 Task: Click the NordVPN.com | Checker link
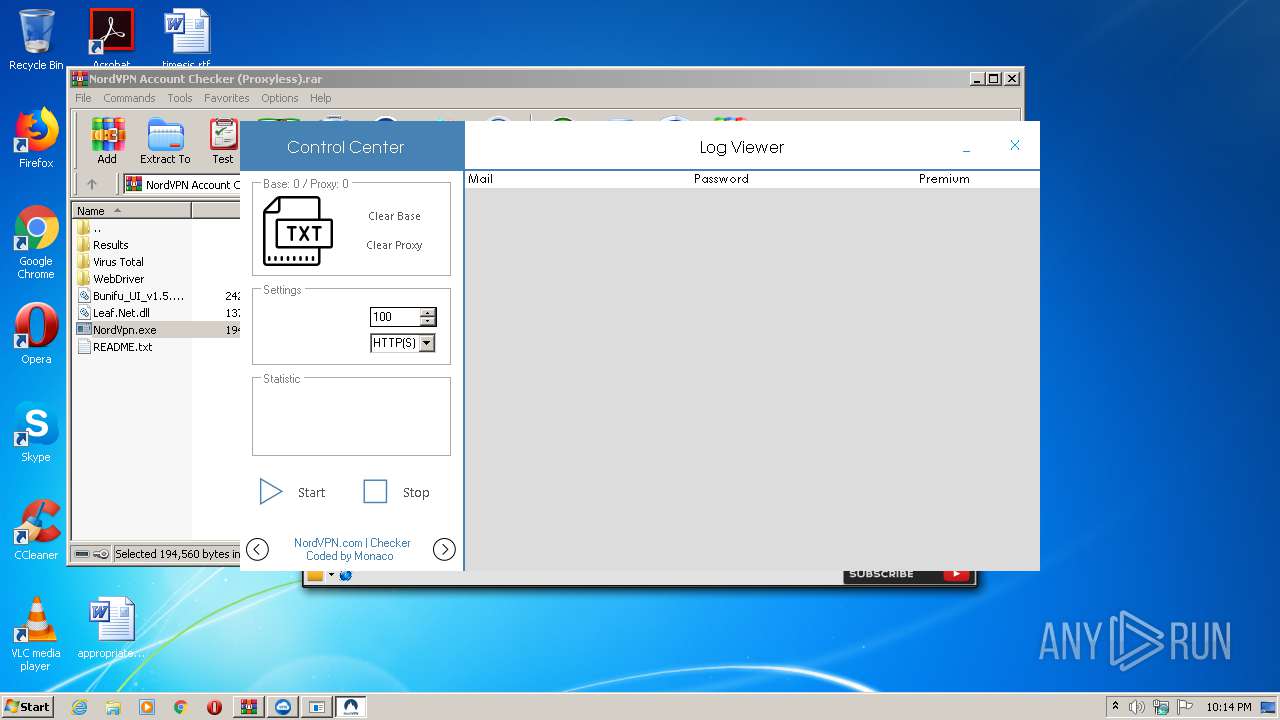point(352,543)
